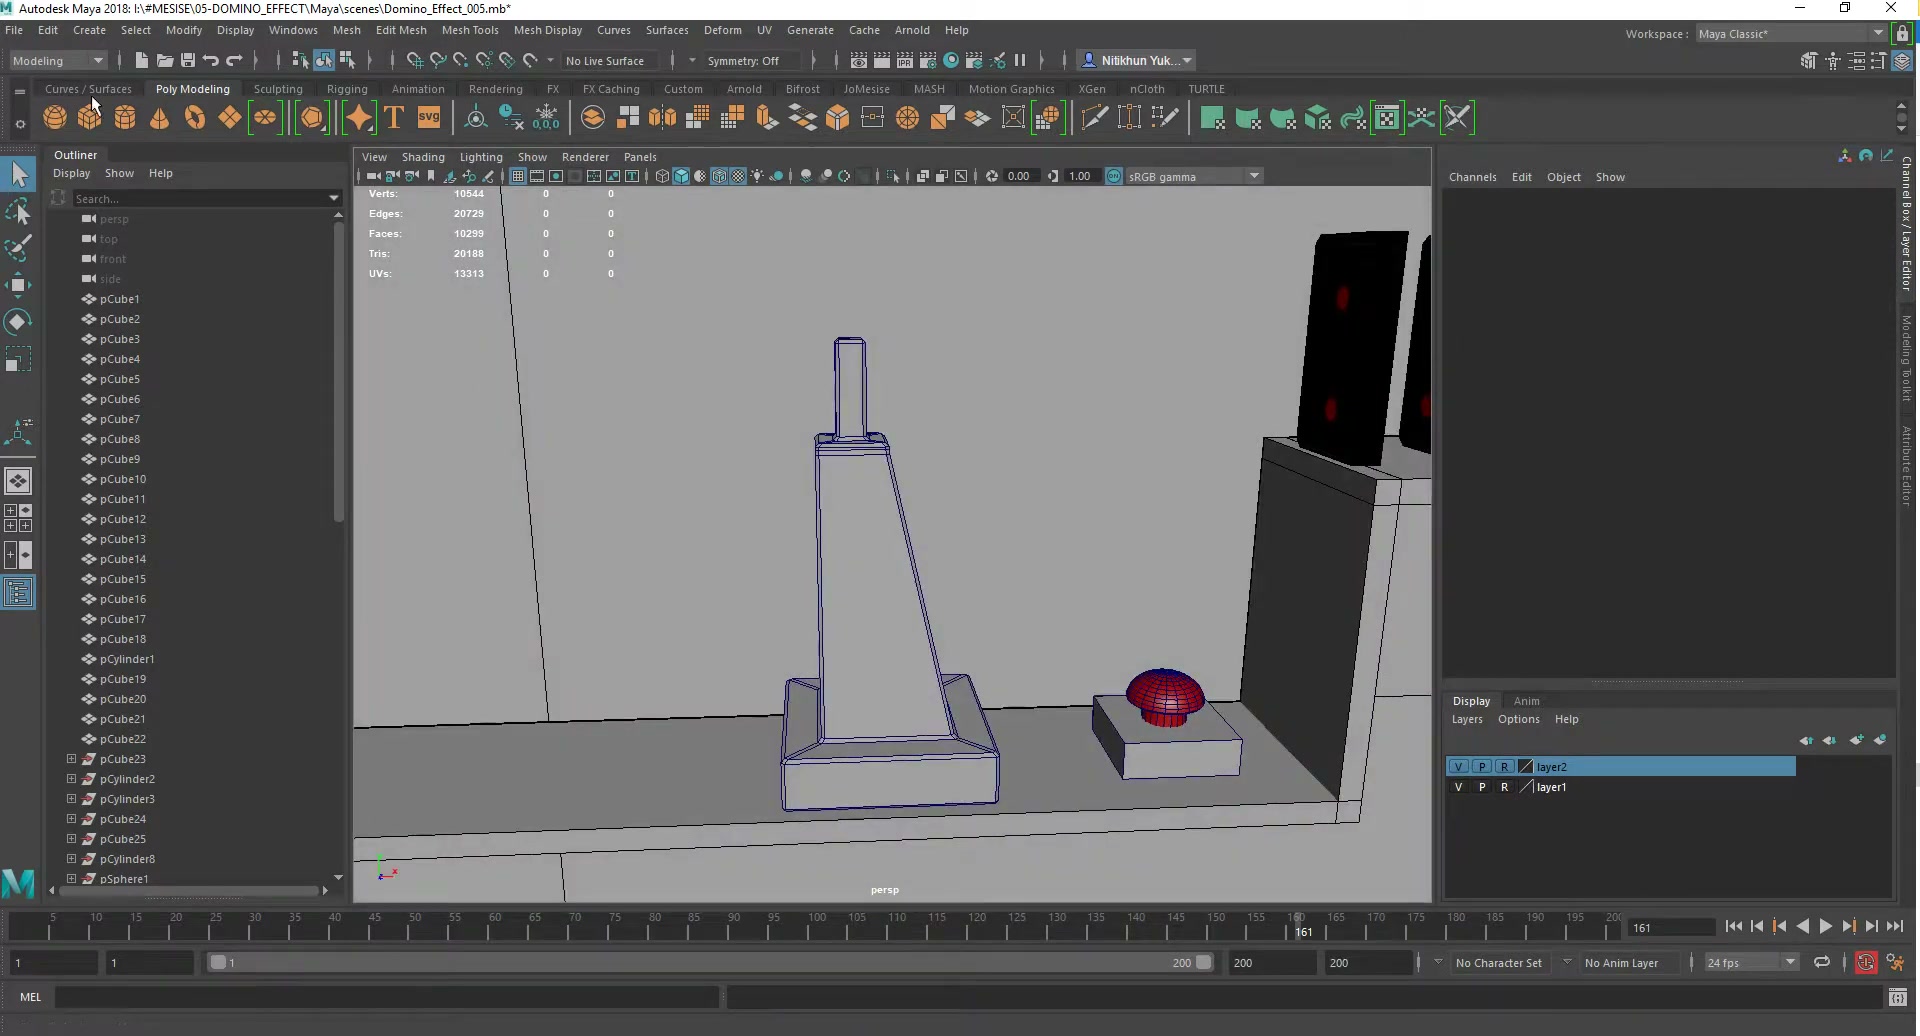This screenshot has height=1036, width=1920.
Task: Open the Mesh Tools menu
Action: point(470,30)
